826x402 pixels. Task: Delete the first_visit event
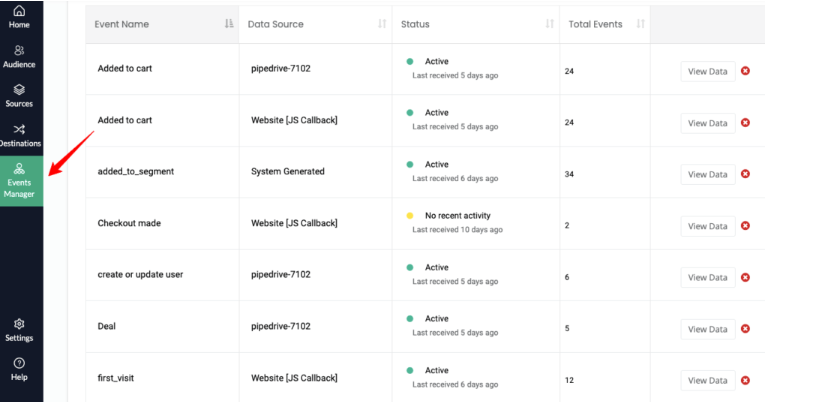tap(745, 380)
